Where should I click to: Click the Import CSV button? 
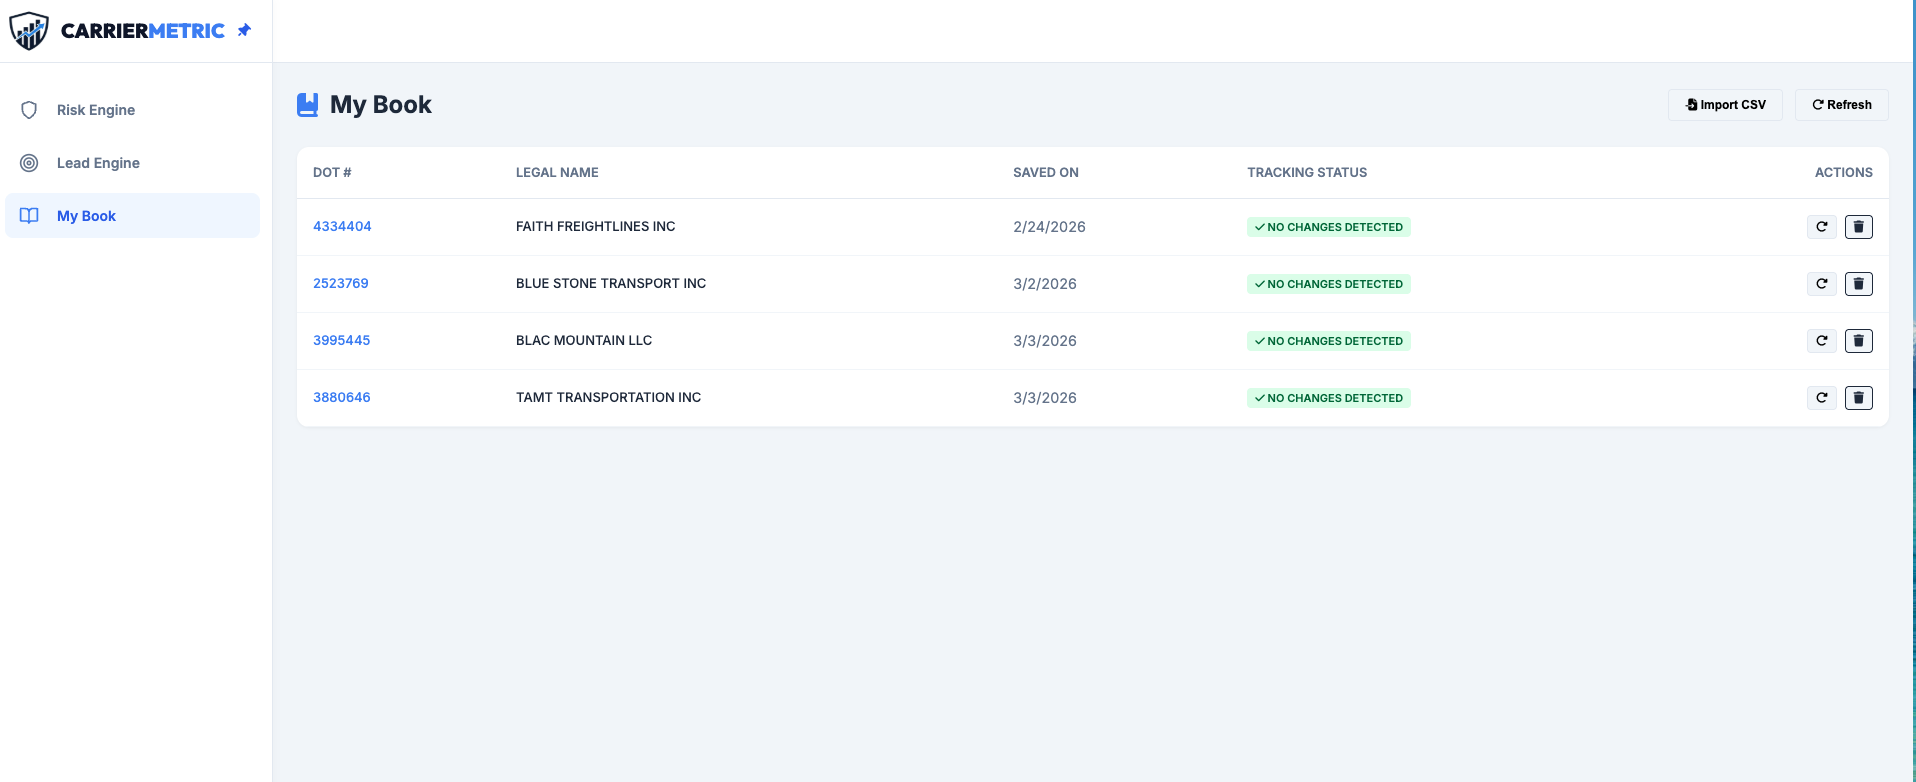[1725, 105]
